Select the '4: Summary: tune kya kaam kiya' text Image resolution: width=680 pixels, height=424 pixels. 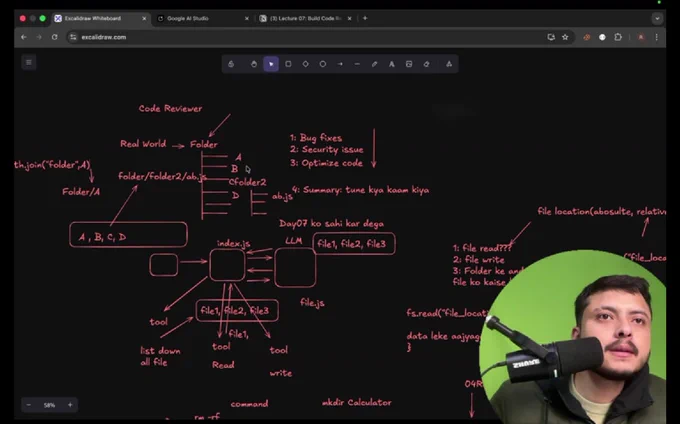point(361,190)
